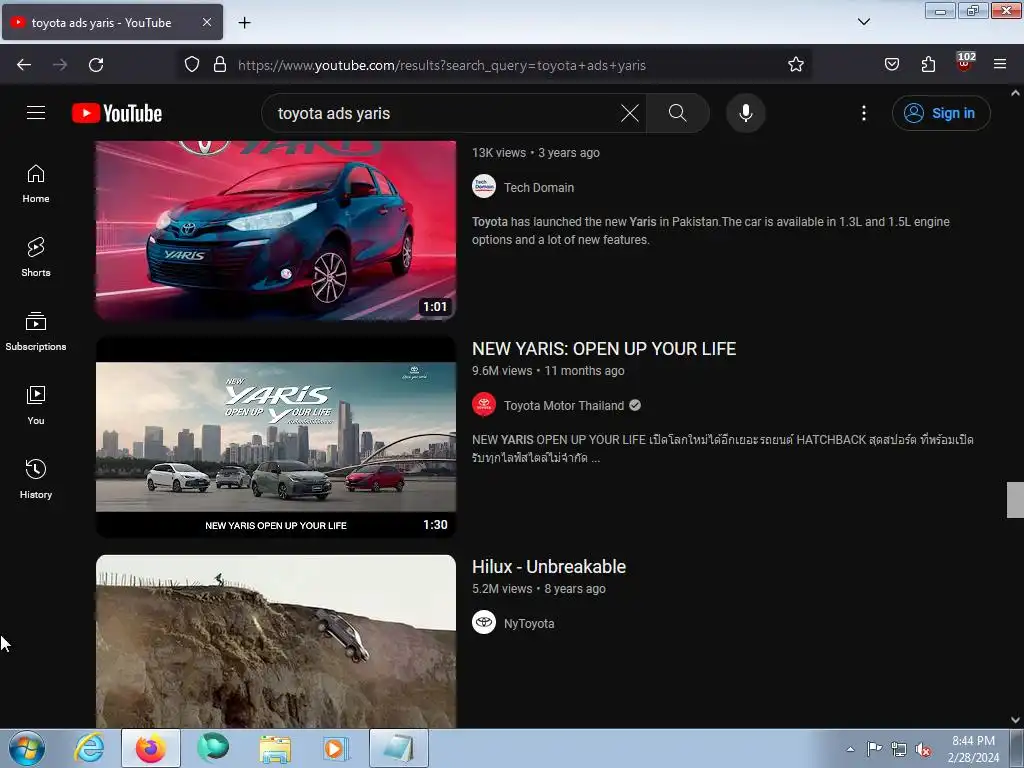Reload the page with refresh icon

point(96,65)
